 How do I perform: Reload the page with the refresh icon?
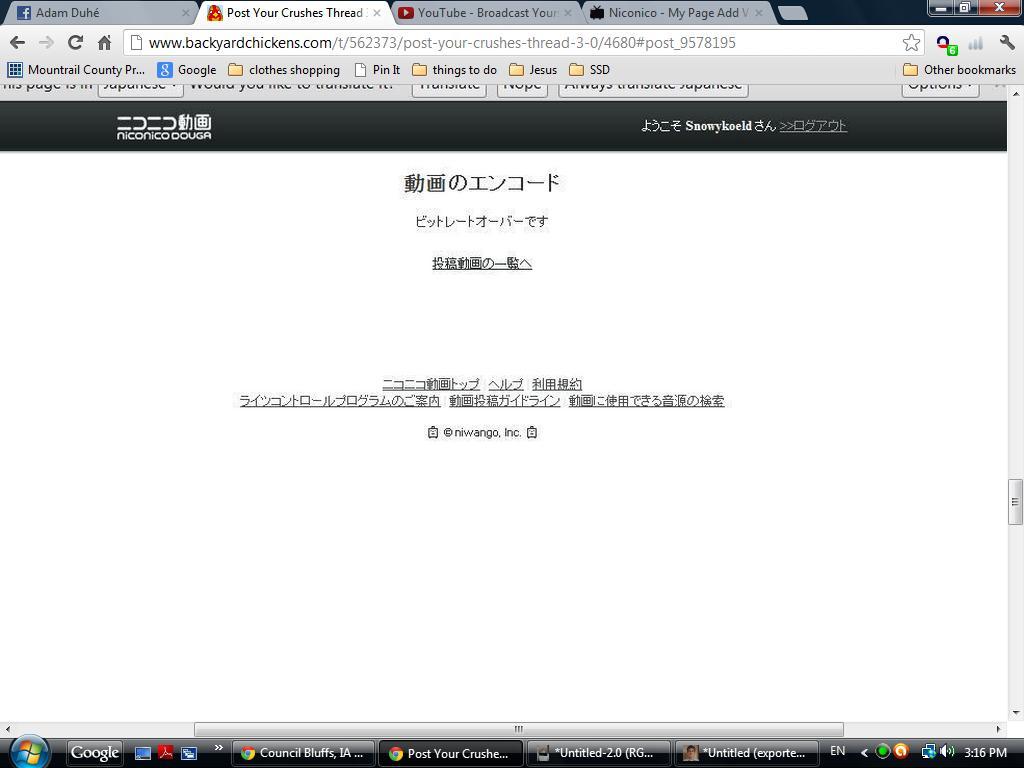click(75, 42)
